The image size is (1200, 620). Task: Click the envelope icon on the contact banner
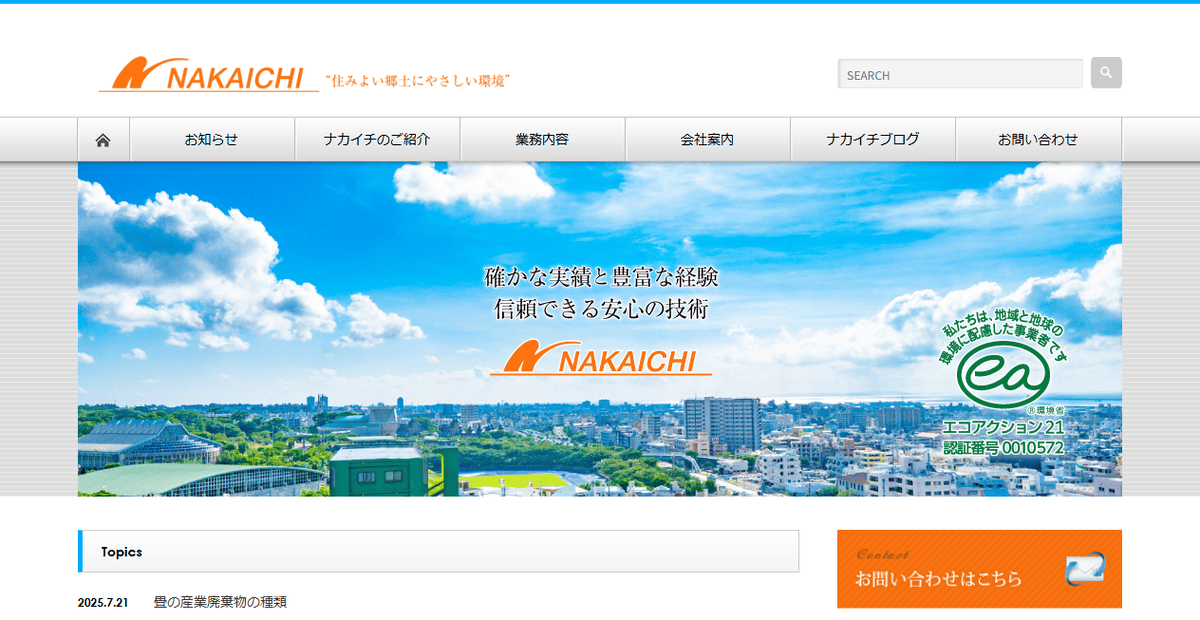(1085, 570)
